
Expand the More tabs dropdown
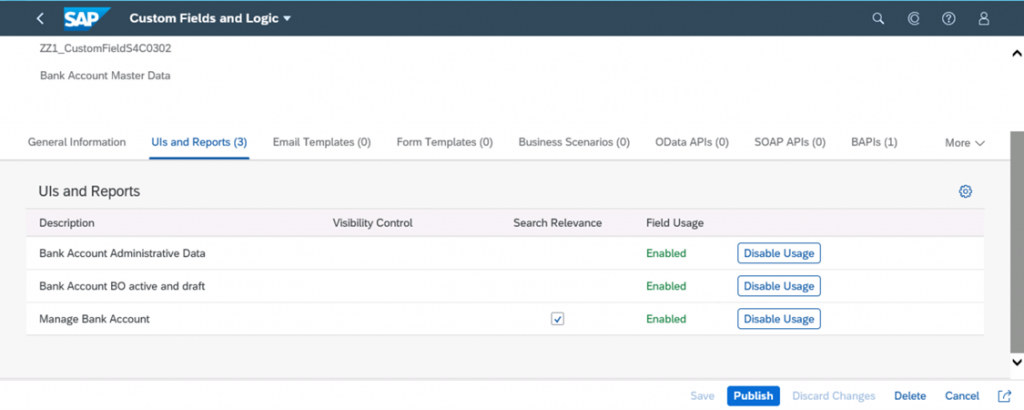965,143
